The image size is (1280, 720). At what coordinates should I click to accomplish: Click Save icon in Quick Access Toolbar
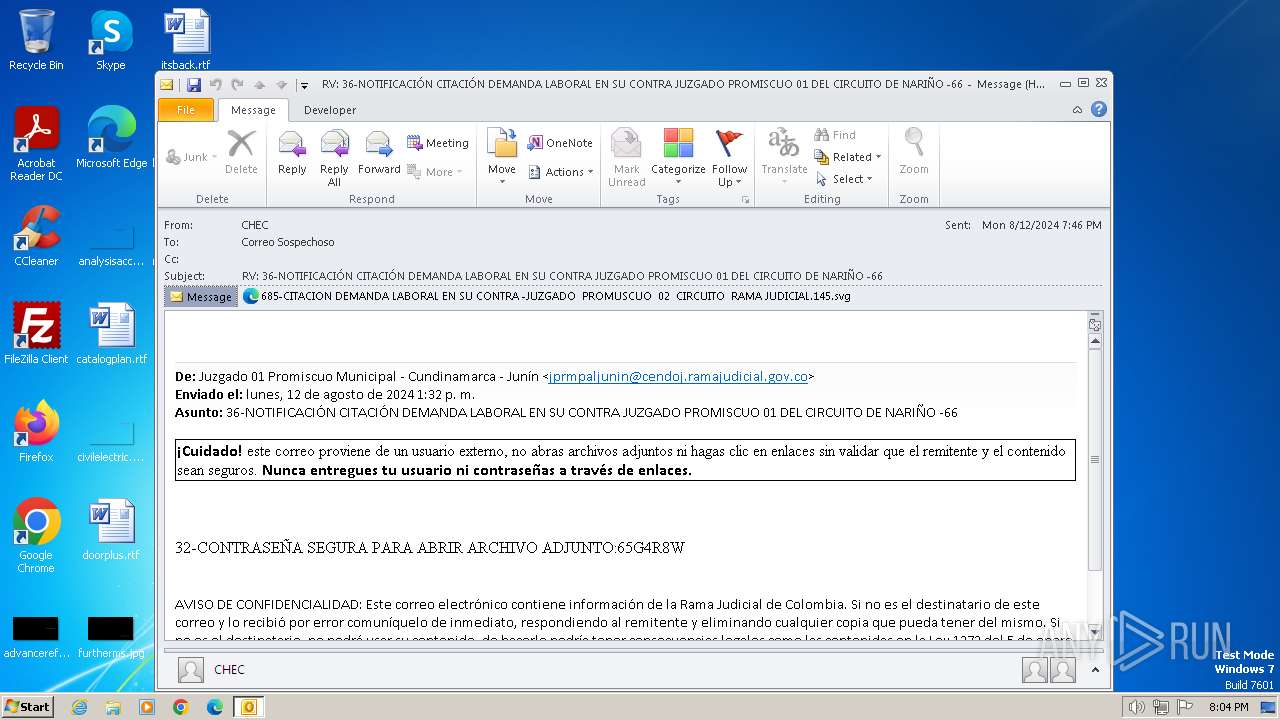[194, 85]
